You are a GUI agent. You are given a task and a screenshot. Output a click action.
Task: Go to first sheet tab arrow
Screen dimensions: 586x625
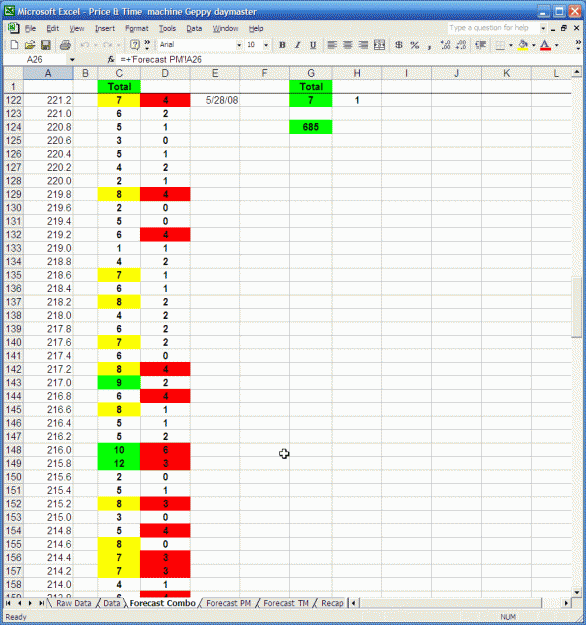(x=8, y=603)
